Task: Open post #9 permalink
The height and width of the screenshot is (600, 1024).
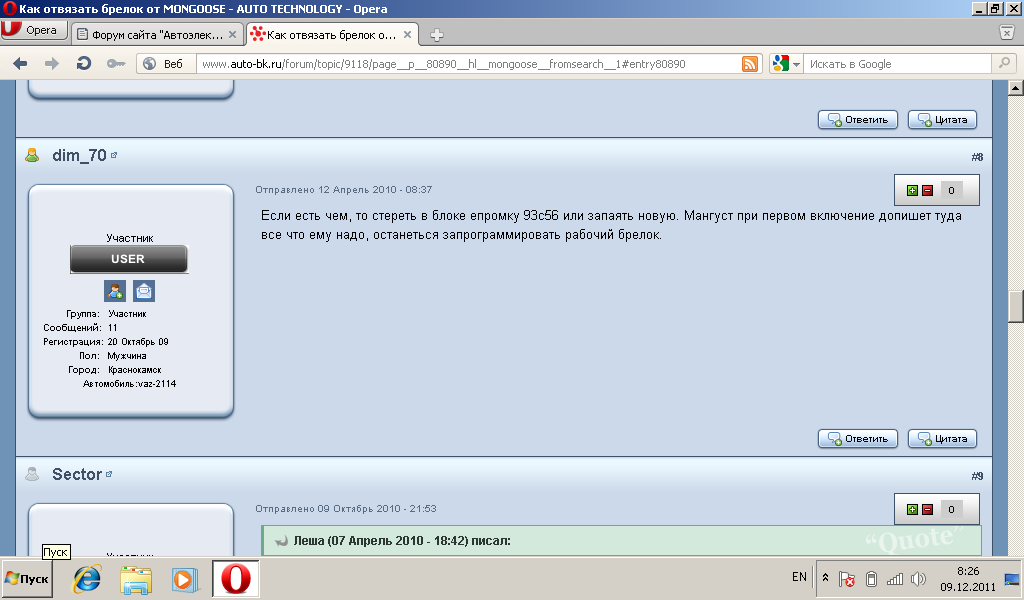Action: pos(977,476)
